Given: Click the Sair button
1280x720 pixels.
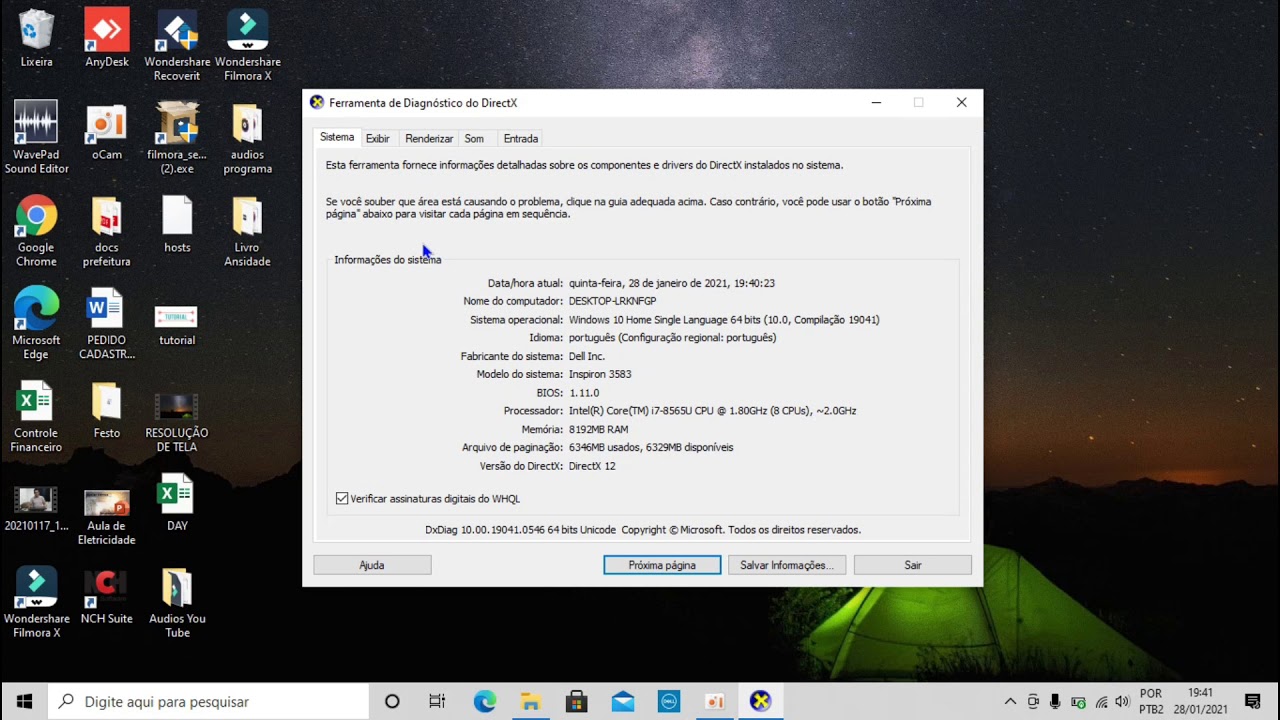Looking at the screenshot, I should click(x=913, y=565).
